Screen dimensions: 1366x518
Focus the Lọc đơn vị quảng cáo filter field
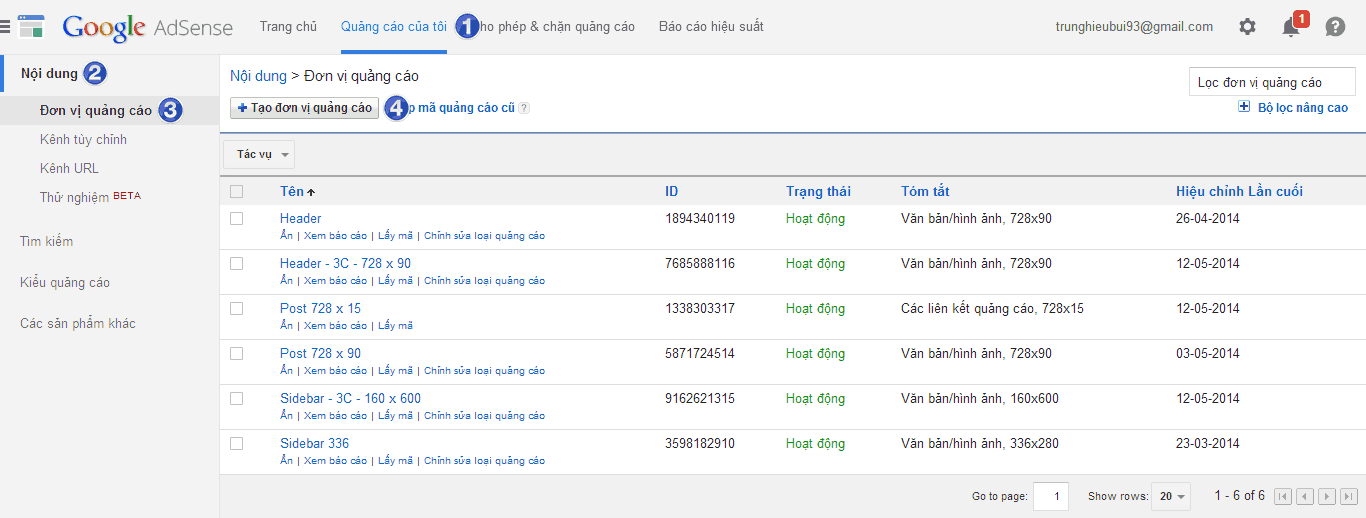pyautogui.click(x=1272, y=83)
